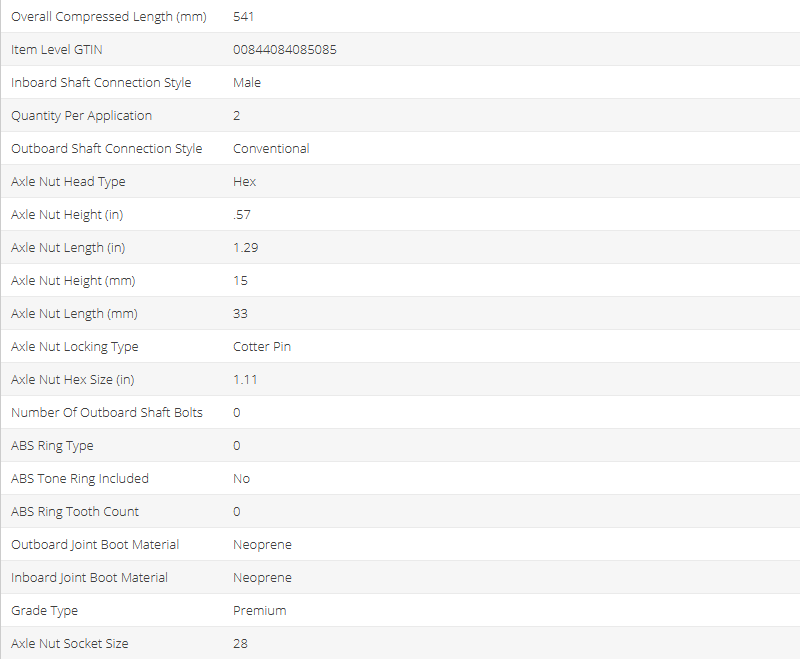Select the Axle Nut Length (mm) value 33
Screen dimensions: 800x659
click(x=240, y=313)
